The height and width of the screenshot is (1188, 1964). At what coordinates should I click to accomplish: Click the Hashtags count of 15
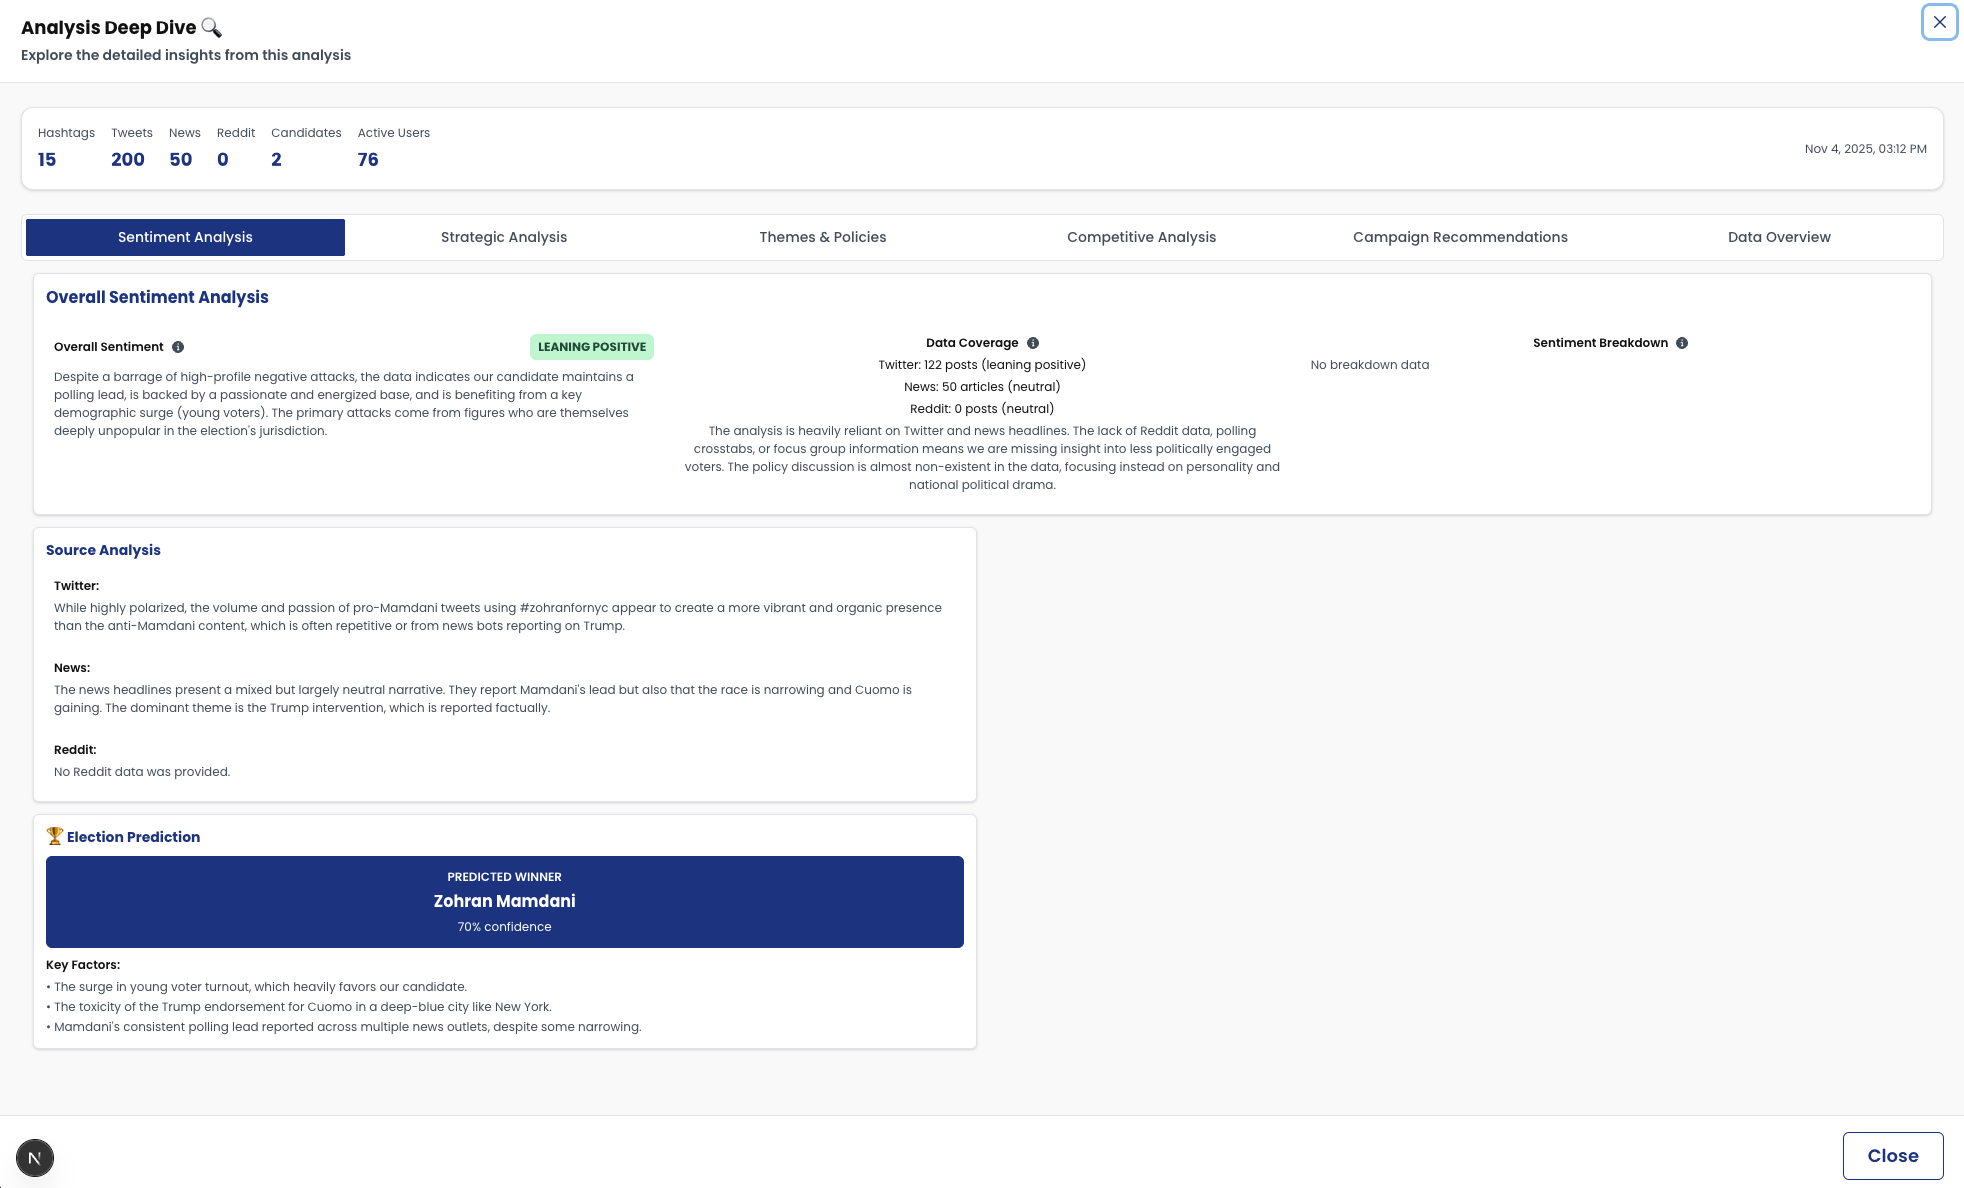click(47, 160)
